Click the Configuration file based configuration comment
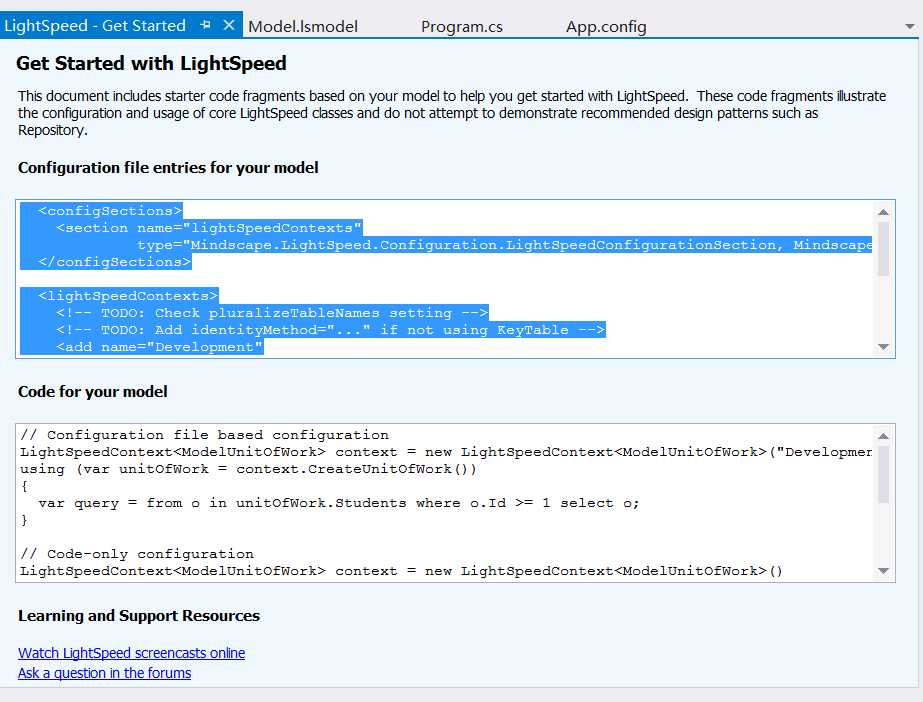The height and width of the screenshot is (702, 923). coord(204,435)
